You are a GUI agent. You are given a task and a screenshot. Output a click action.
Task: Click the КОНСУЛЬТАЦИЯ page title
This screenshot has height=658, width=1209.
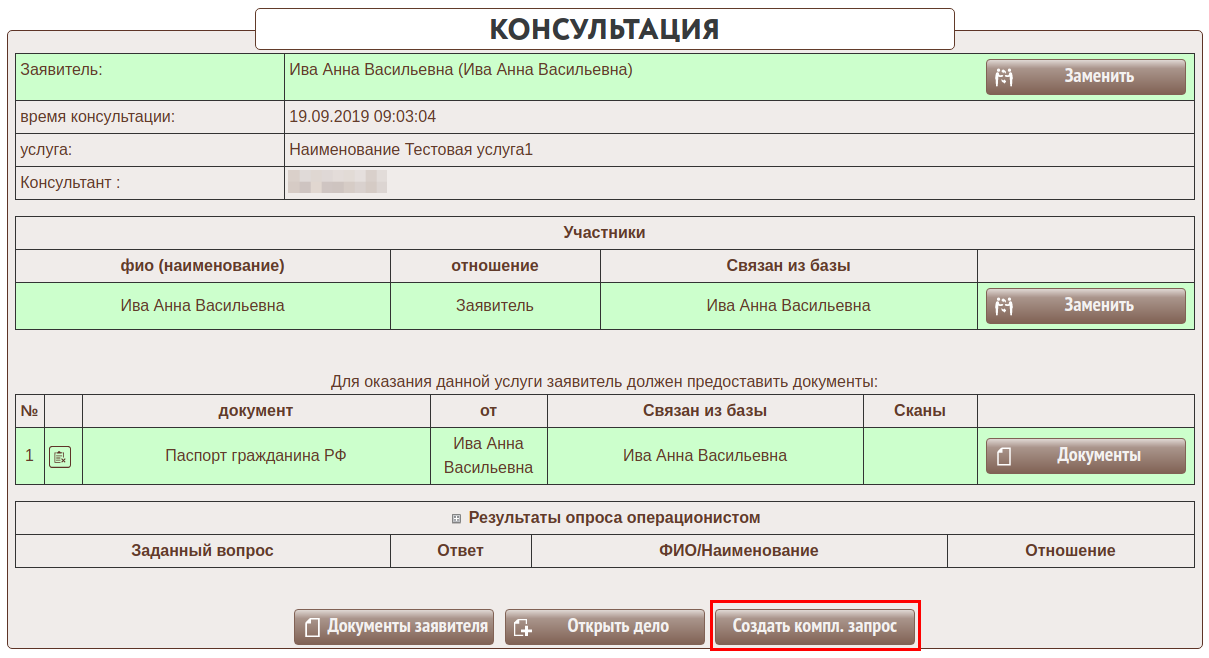coord(604,29)
